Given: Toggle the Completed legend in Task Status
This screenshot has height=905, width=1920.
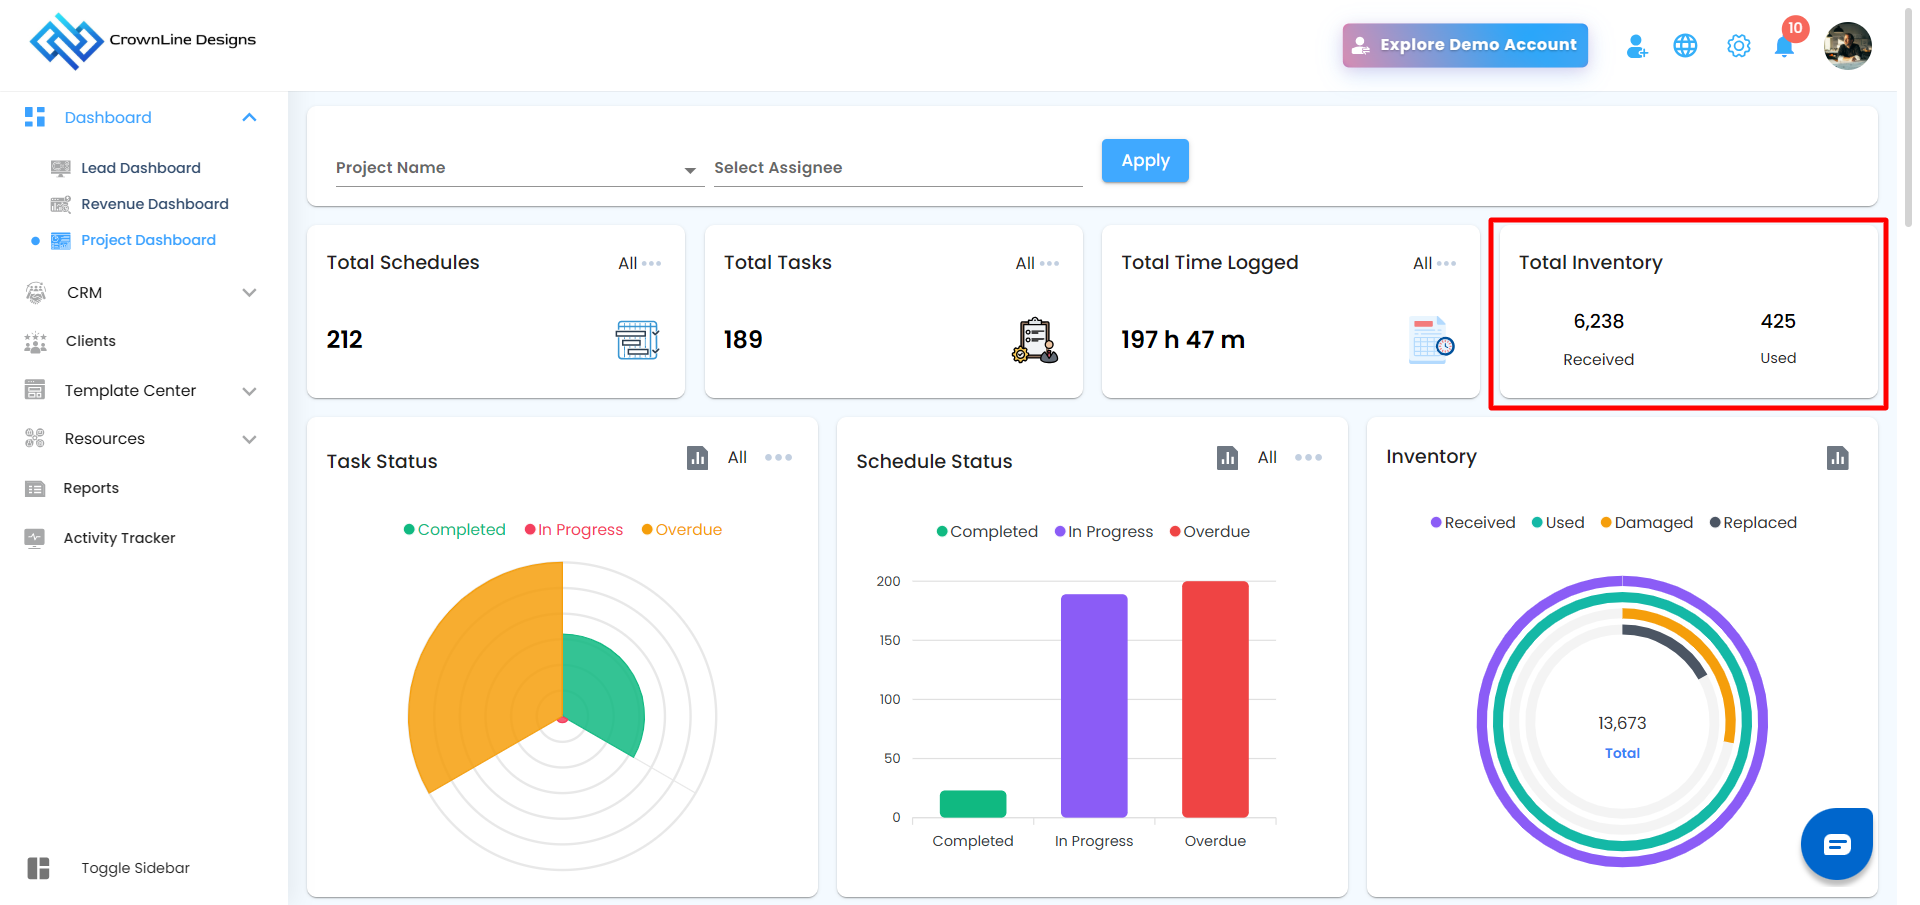Looking at the screenshot, I should 454,530.
